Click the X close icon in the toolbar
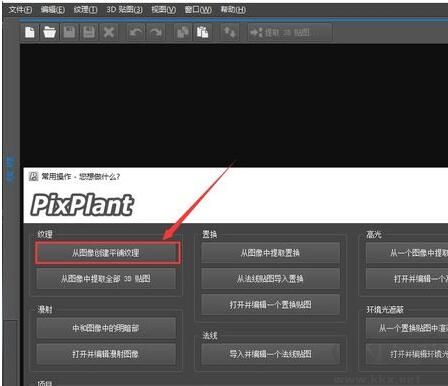 click(x=109, y=32)
